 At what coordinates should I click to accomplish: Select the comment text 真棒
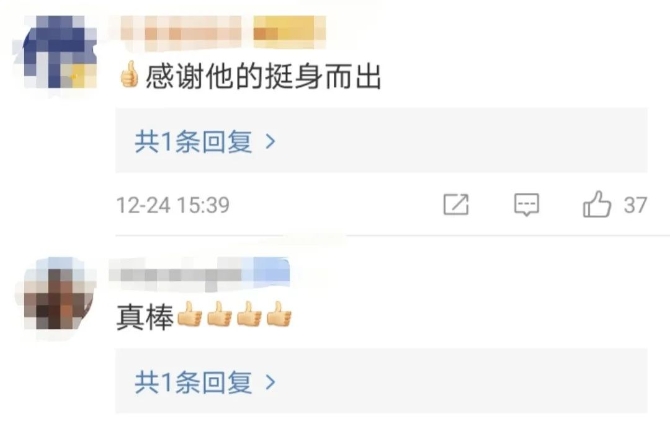[x=145, y=317]
